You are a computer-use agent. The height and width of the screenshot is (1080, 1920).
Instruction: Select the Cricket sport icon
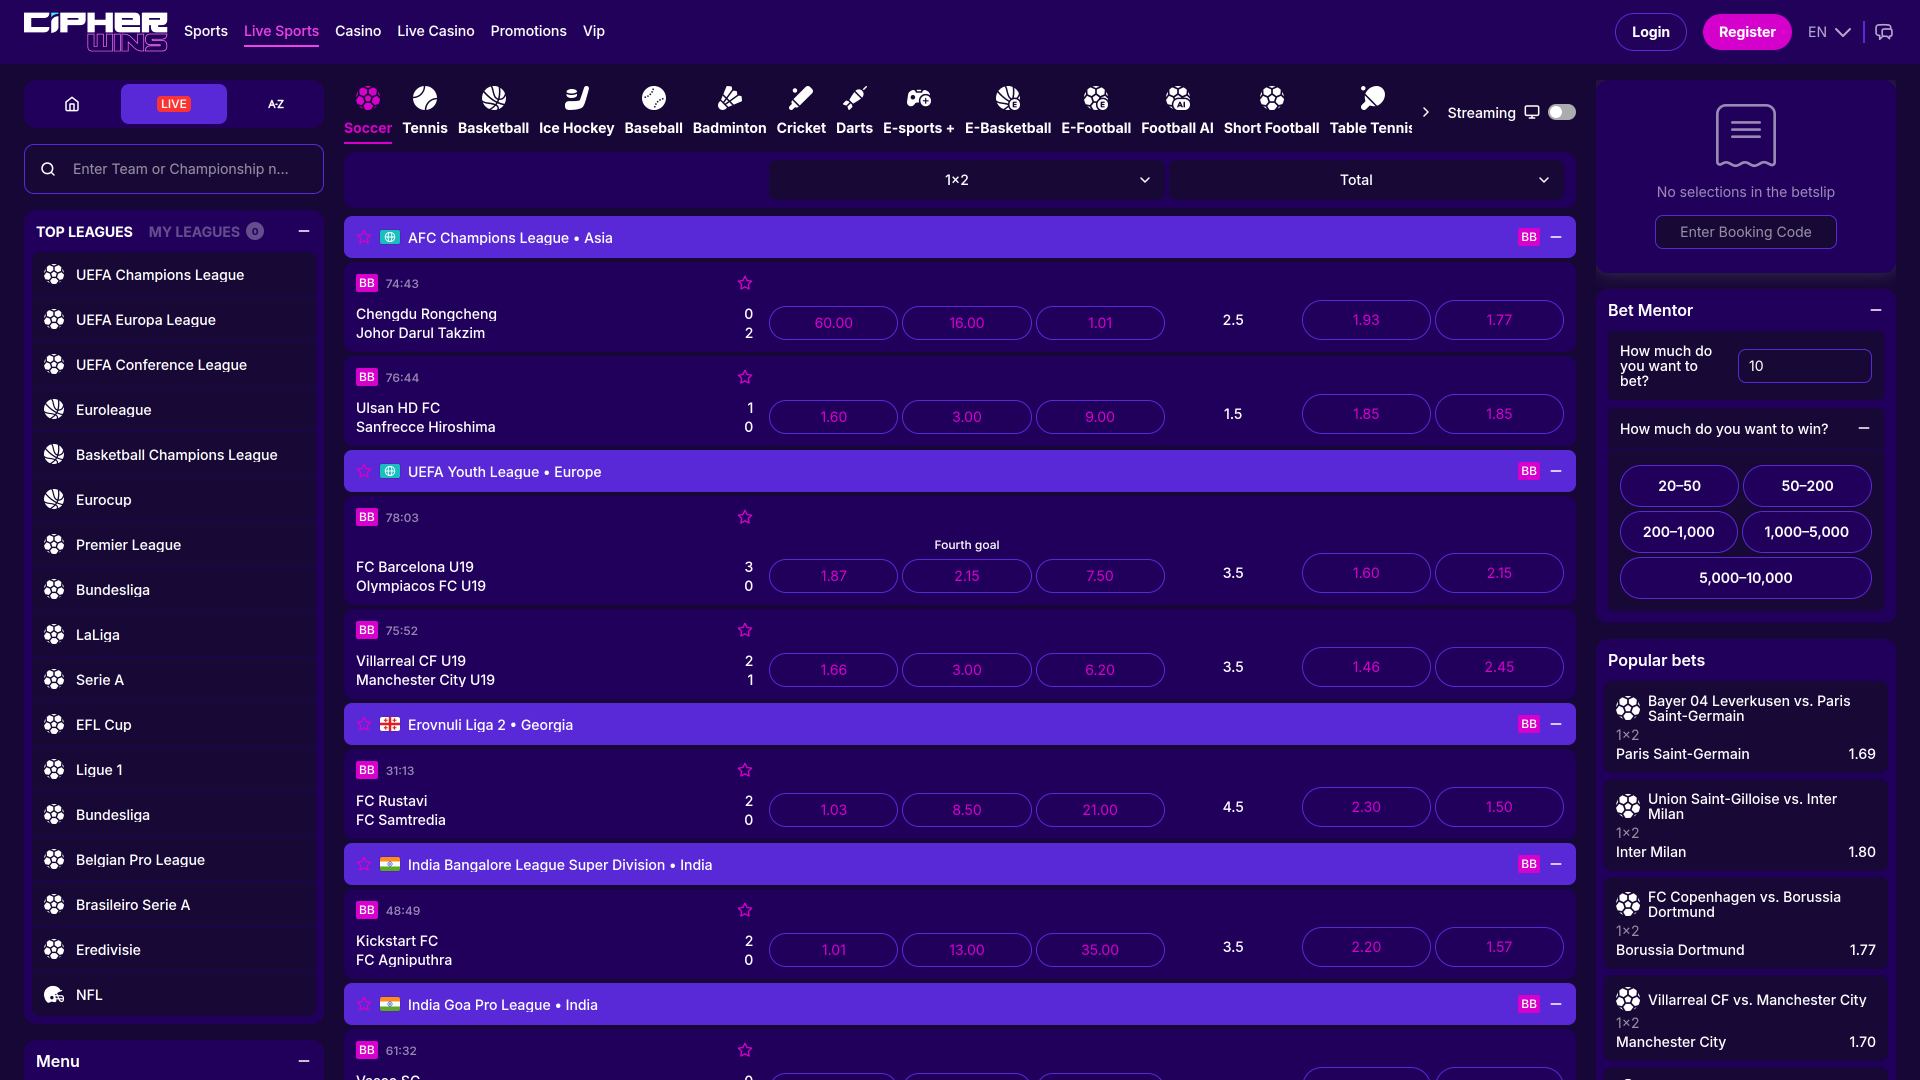801,98
